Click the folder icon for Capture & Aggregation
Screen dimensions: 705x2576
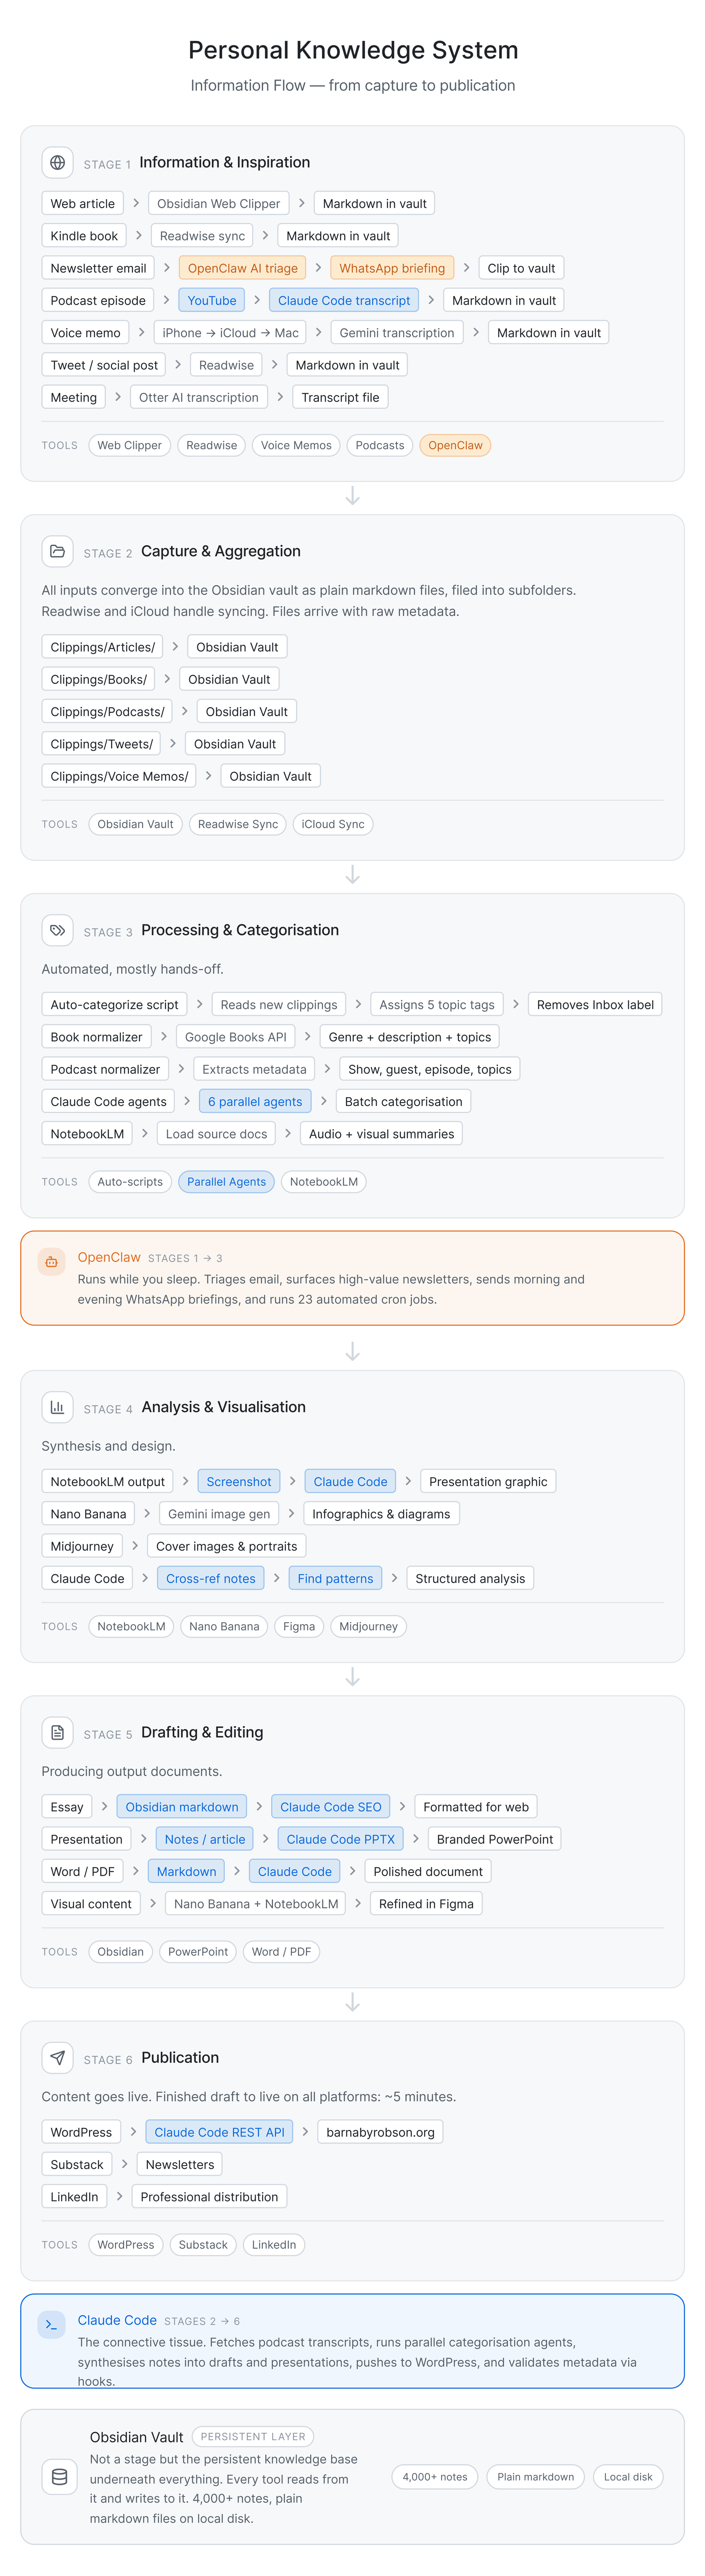(x=57, y=551)
